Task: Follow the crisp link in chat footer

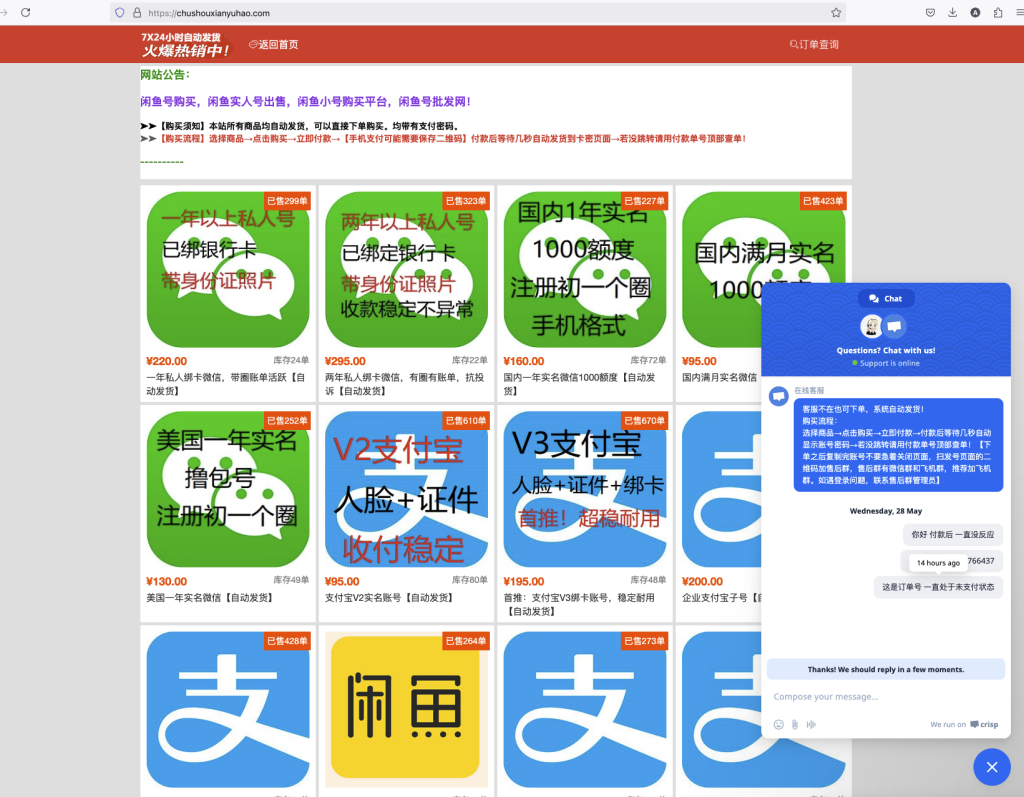Action: 984,724
